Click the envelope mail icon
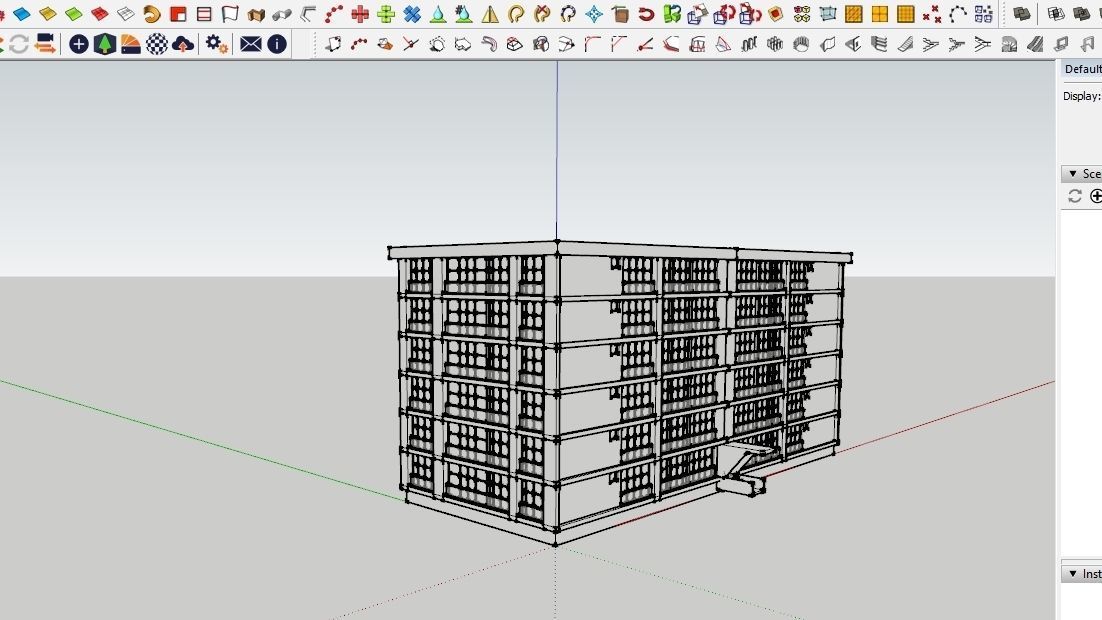Screen dimensions: 1102x620 coord(250,44)
